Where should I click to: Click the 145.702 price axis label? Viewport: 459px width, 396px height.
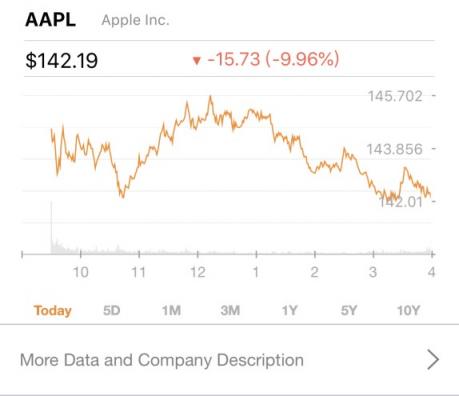pos(395,96)
